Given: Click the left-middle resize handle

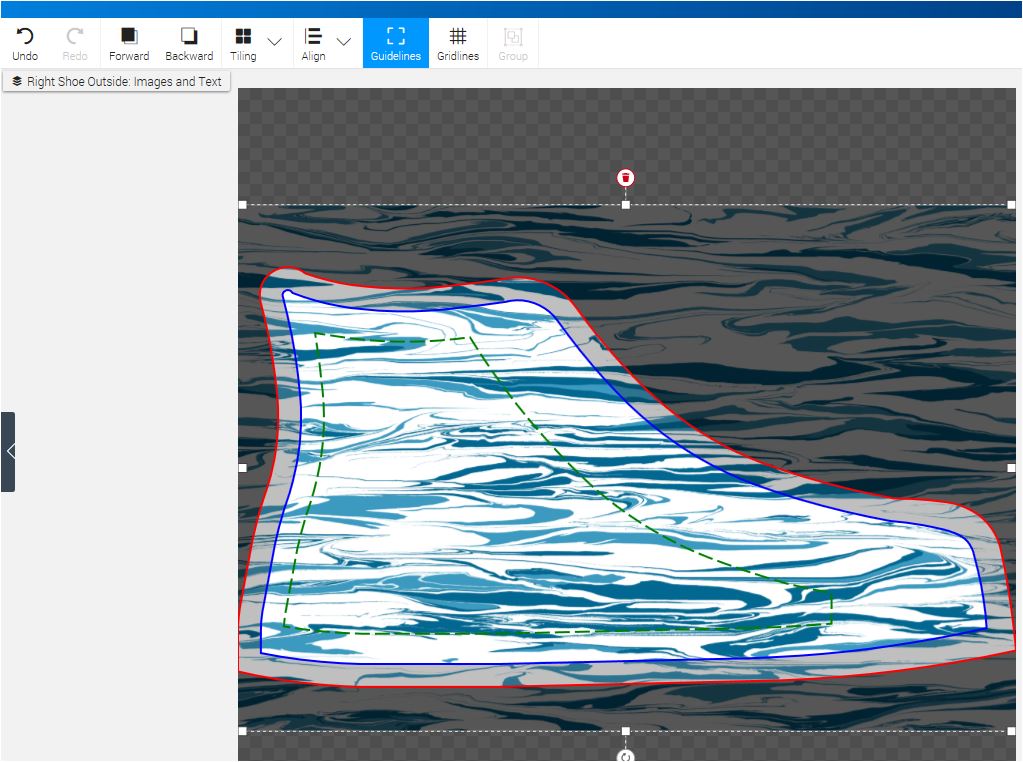Looking at the screenshot, I should click(x=242, y=467).
